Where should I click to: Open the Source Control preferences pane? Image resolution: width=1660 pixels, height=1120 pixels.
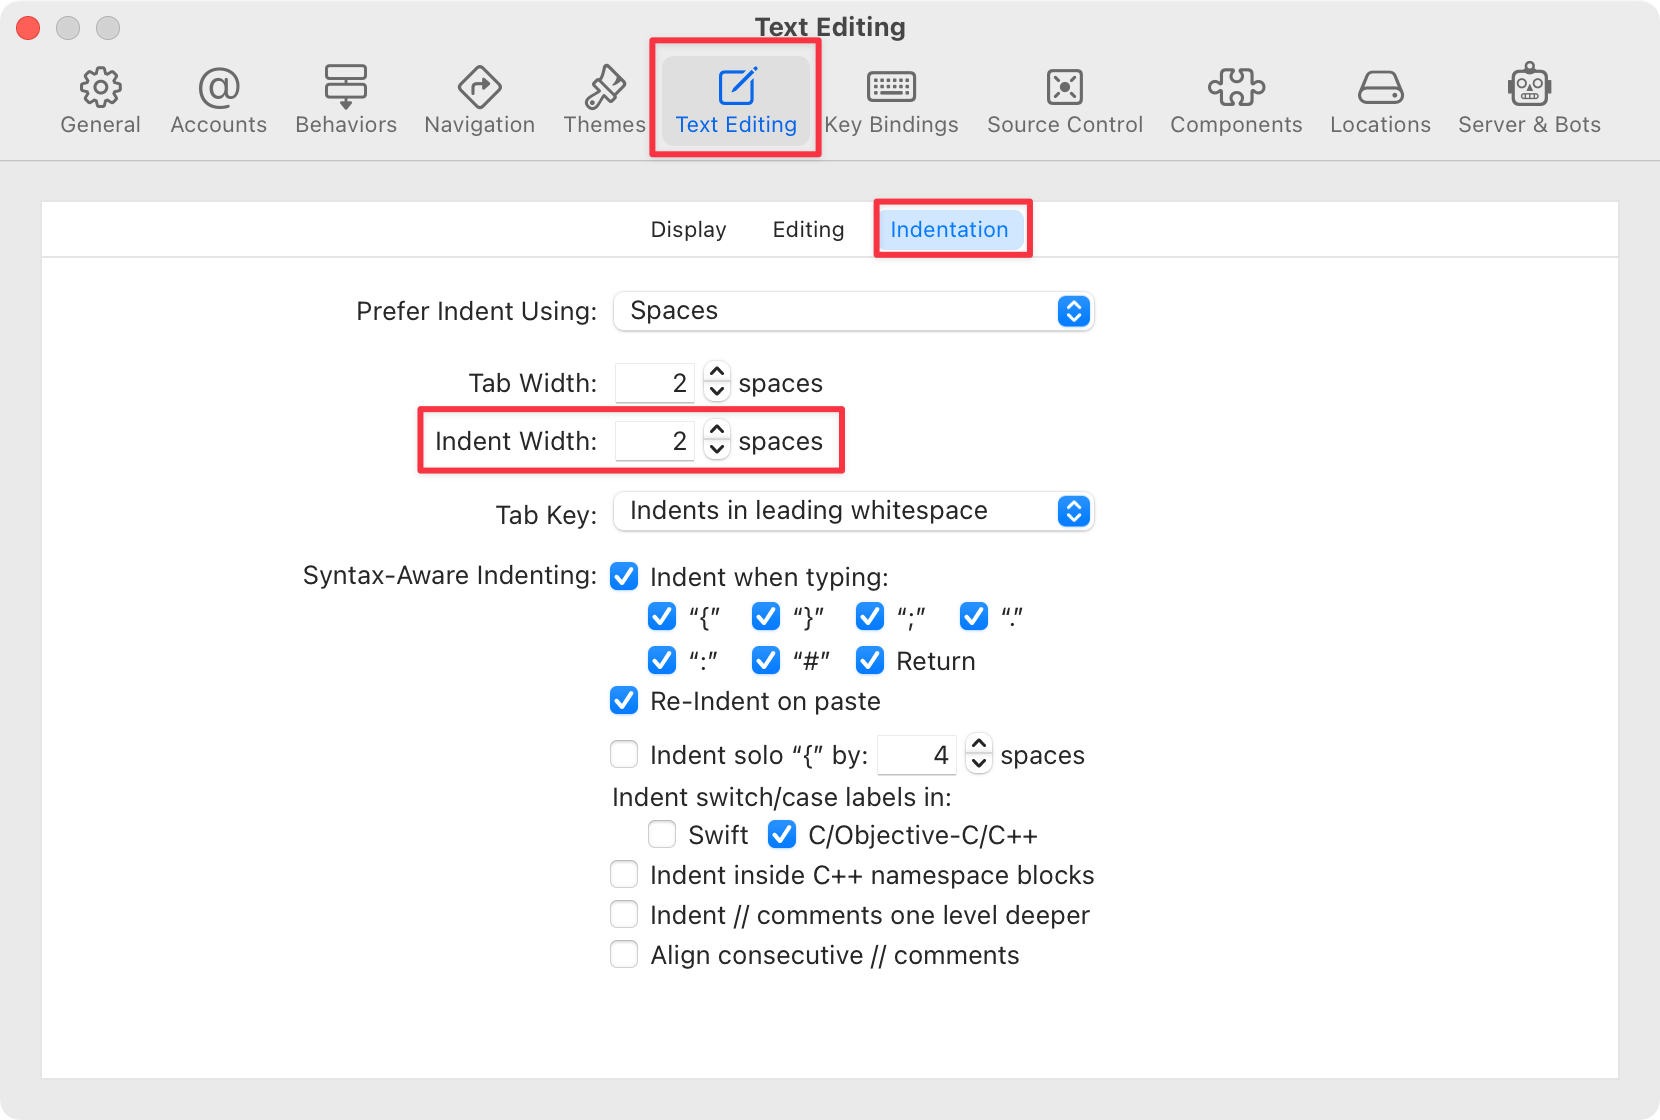point(1065,101)
